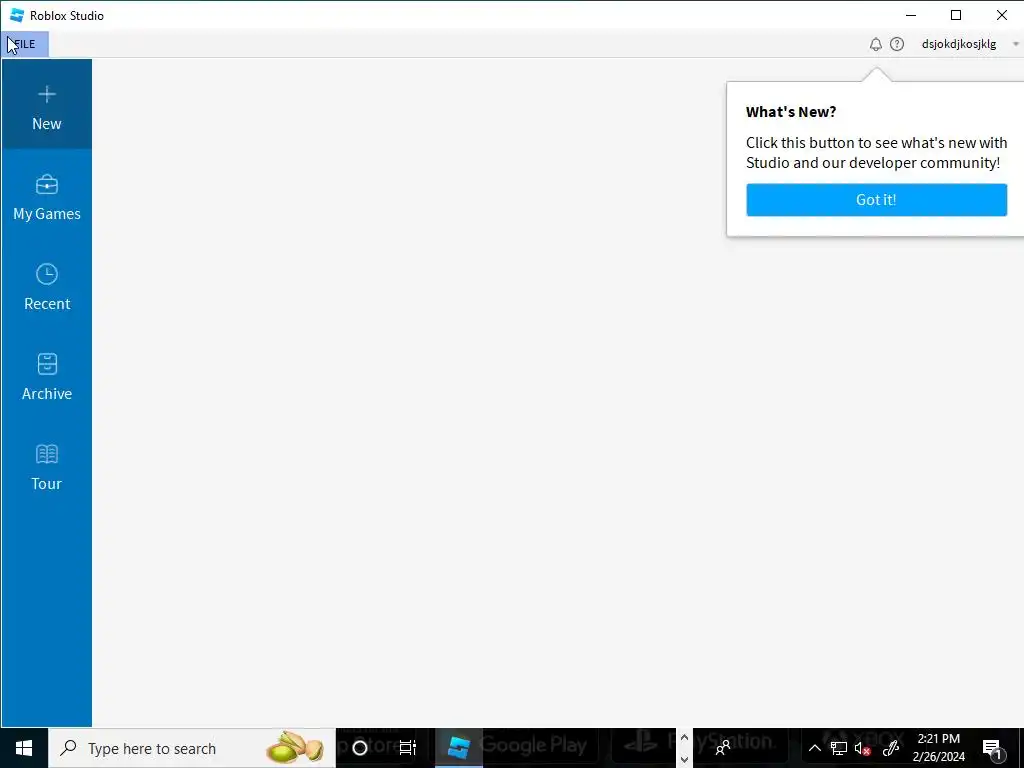Click the dsjokdjkosjklg account name

pos(959,44)
